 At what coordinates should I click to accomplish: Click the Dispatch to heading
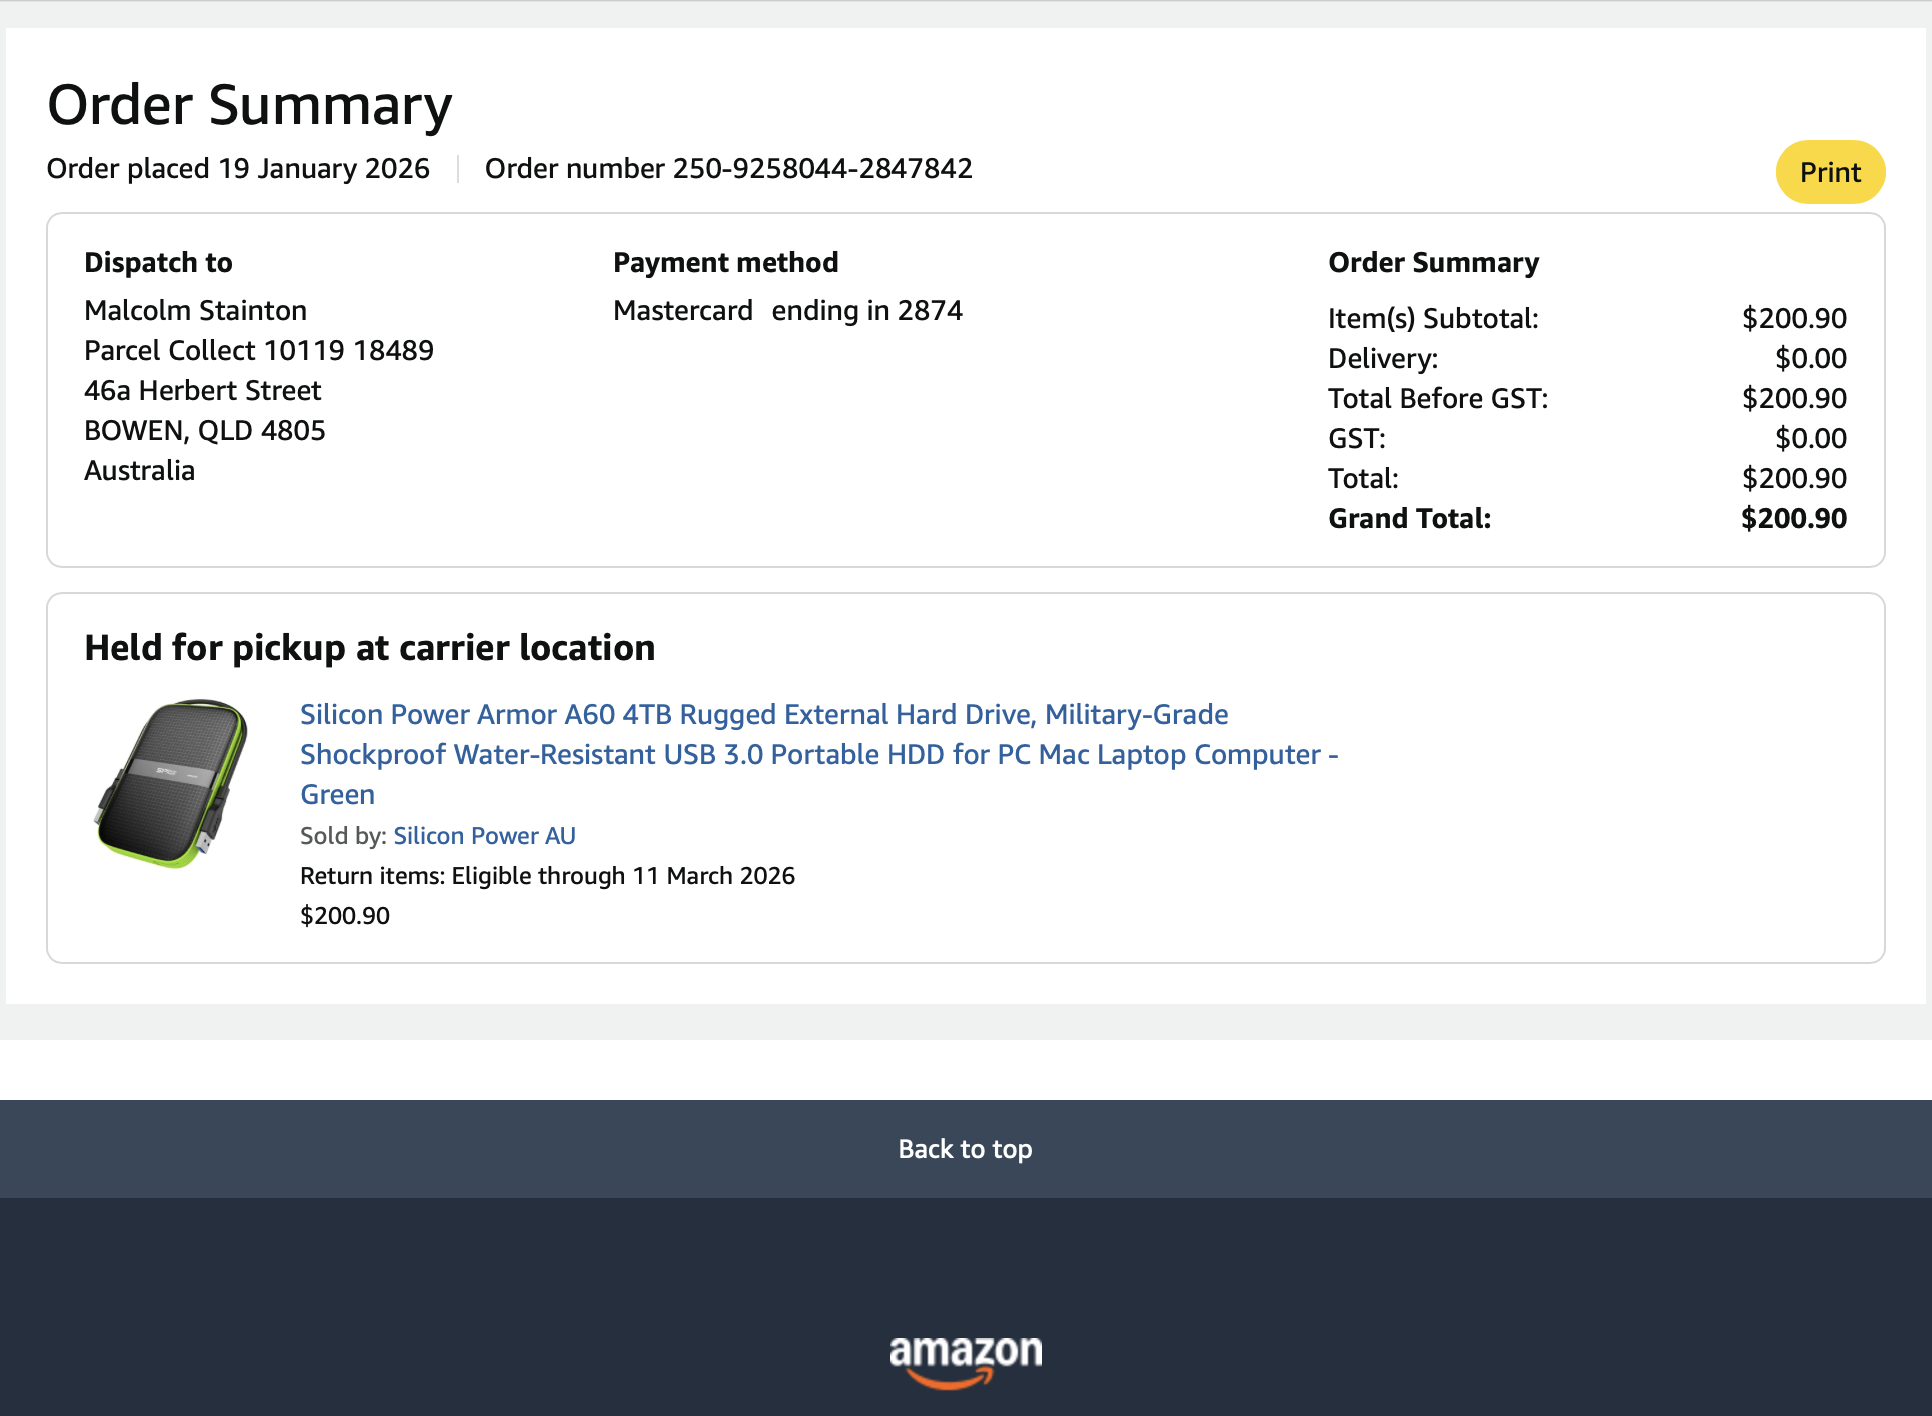pyautogui.click(x=158, y=262)
